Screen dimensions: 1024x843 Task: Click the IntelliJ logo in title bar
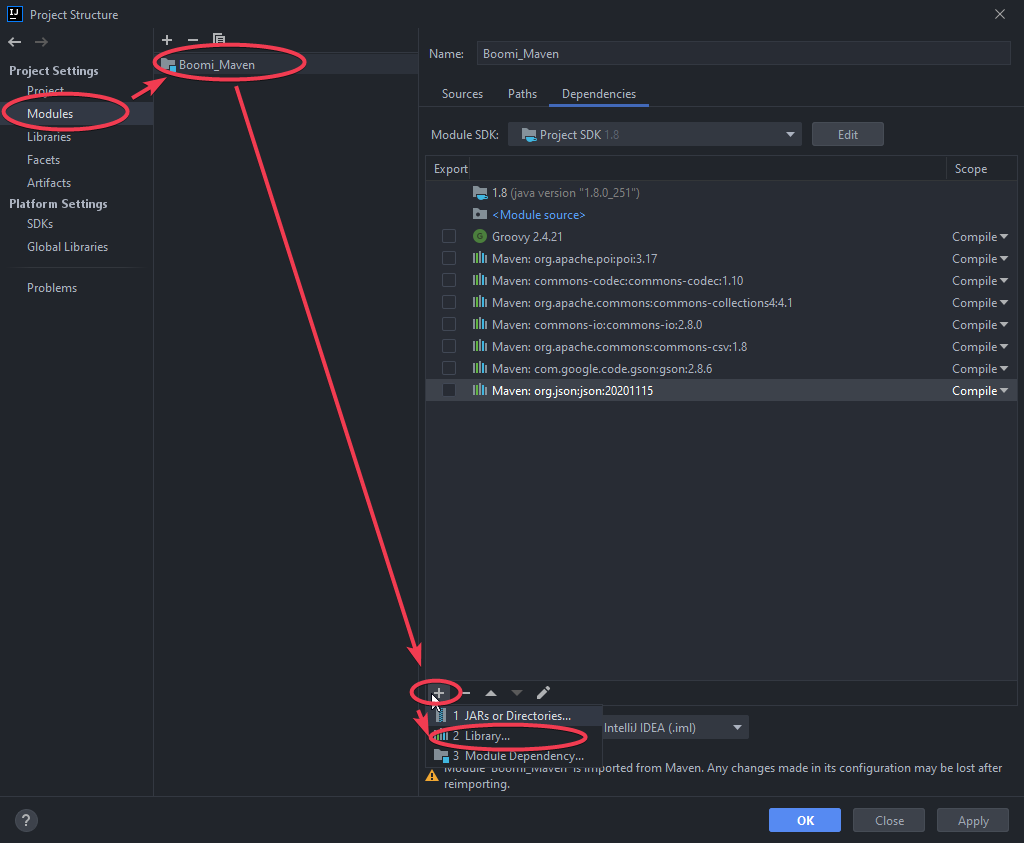click(14, 14)
